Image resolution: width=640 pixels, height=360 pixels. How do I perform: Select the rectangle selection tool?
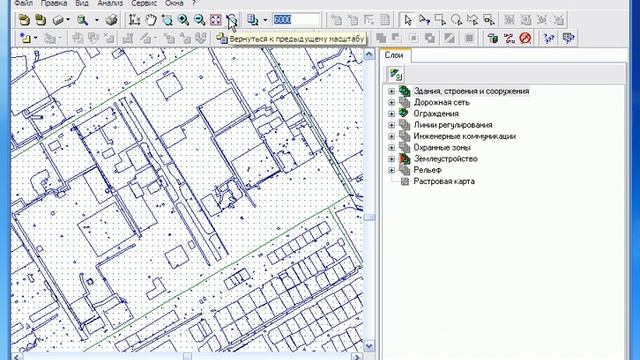440,20
